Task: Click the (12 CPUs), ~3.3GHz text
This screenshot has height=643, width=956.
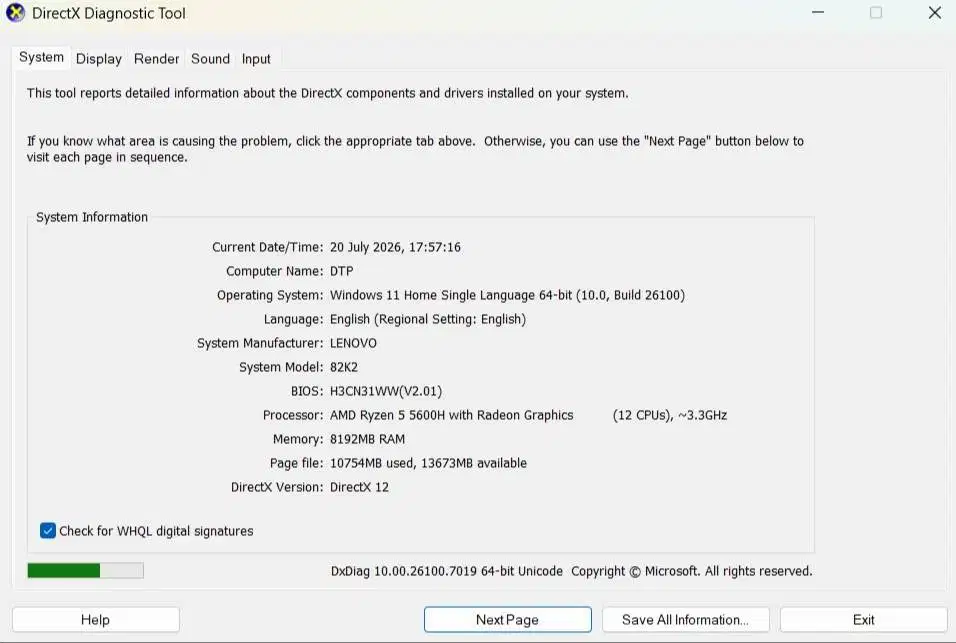Action: (x=669, y=415)
